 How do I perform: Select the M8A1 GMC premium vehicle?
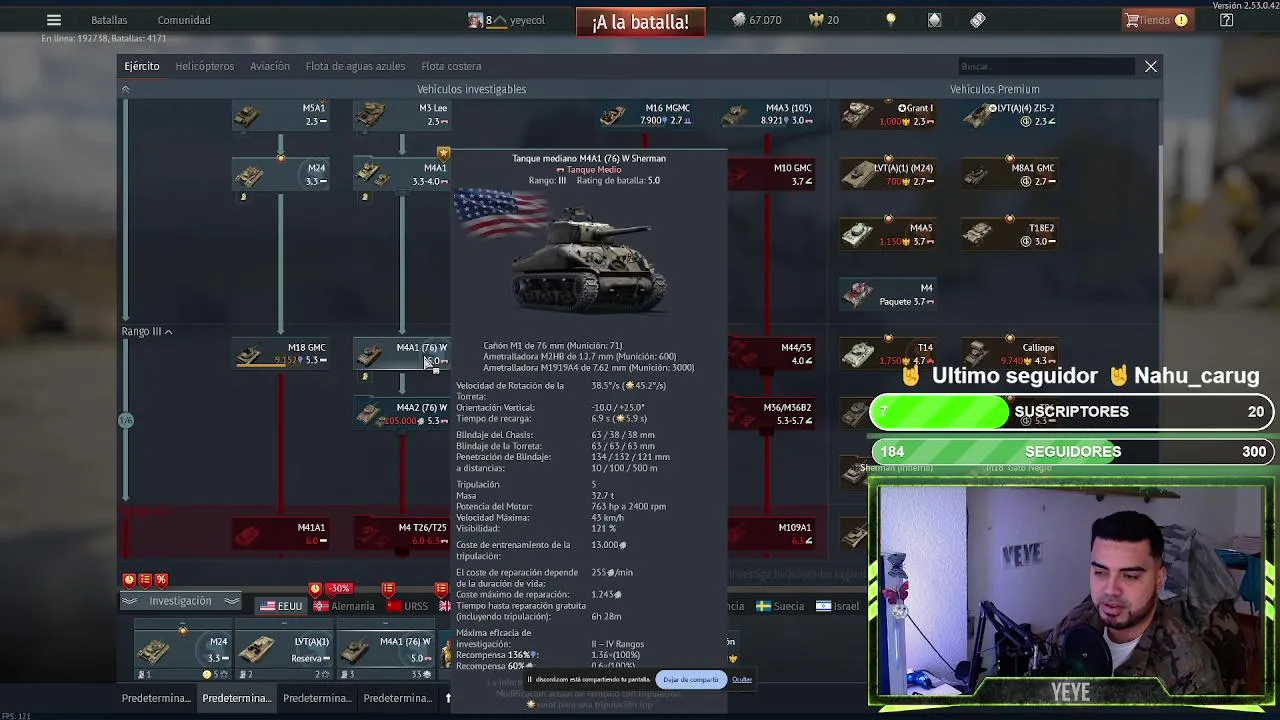pyautogui.click(x=1010, y=175)
